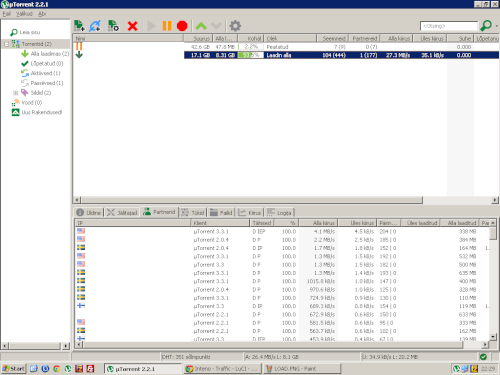Collapse the Torrentid tree node
The image size is (500, 375).
coord(6,44)
